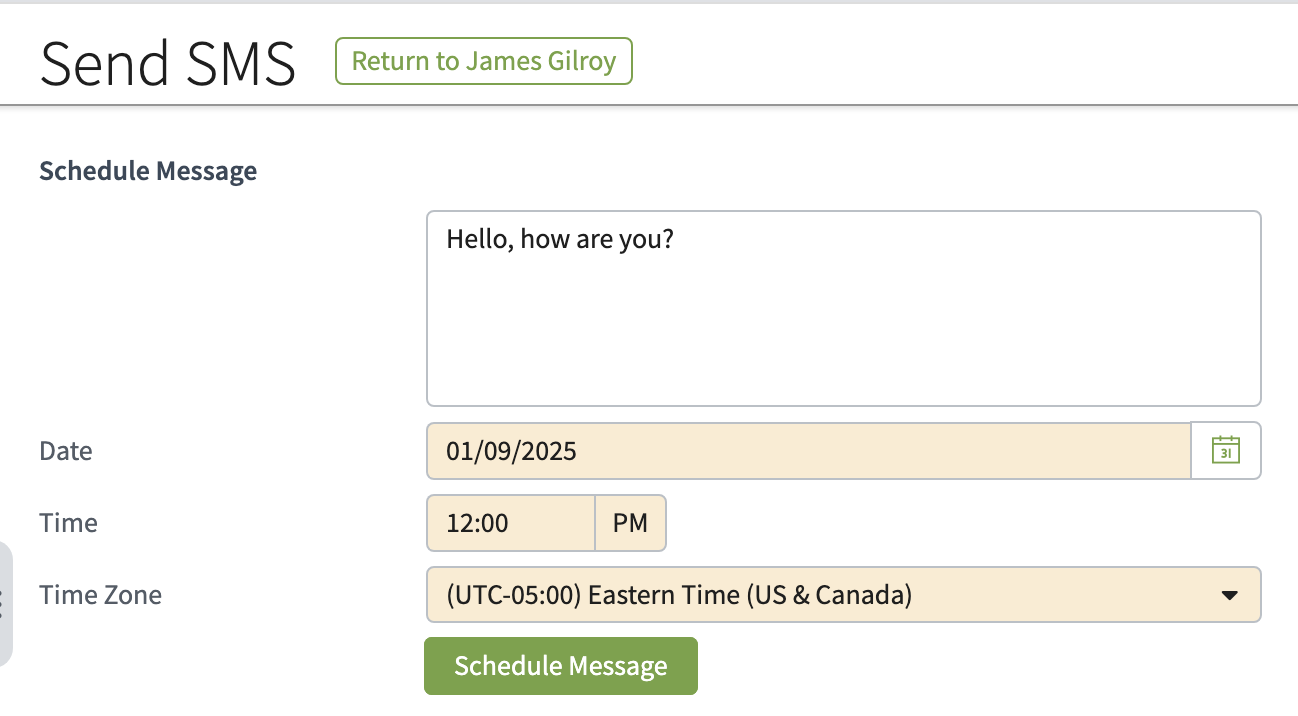Click the side panel handle with three dots
This screenshot has height=716, width=1298.
pyautogui.click(x=4, y=604)
